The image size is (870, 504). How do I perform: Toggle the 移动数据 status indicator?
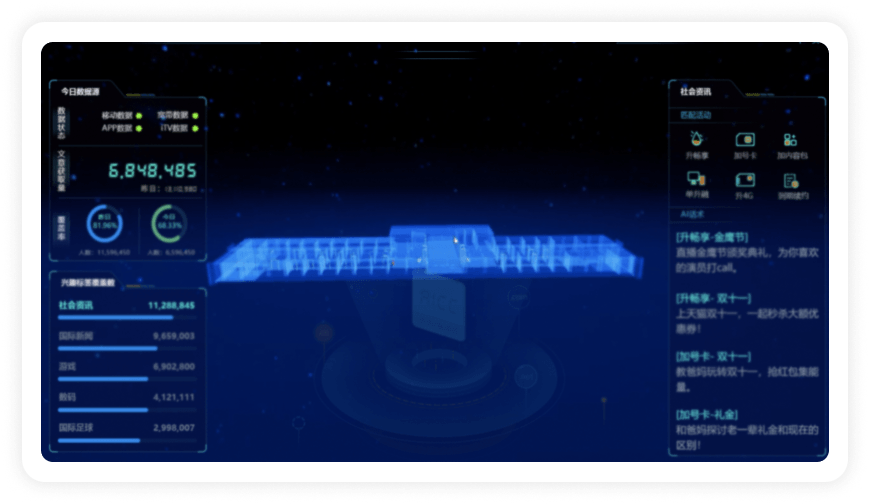tap(139, 115)
